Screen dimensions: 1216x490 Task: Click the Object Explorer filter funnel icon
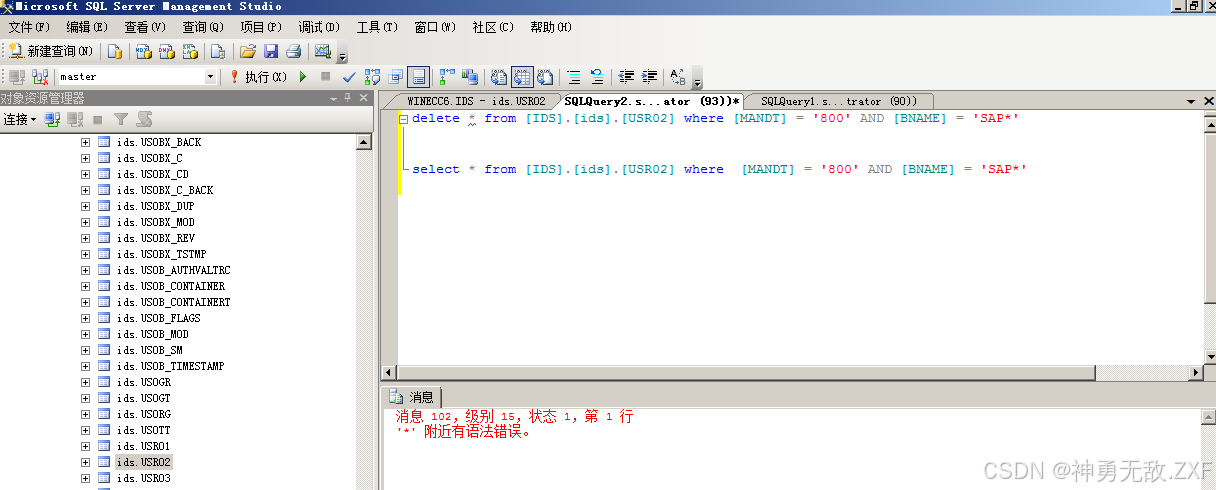tap(121, 119)
